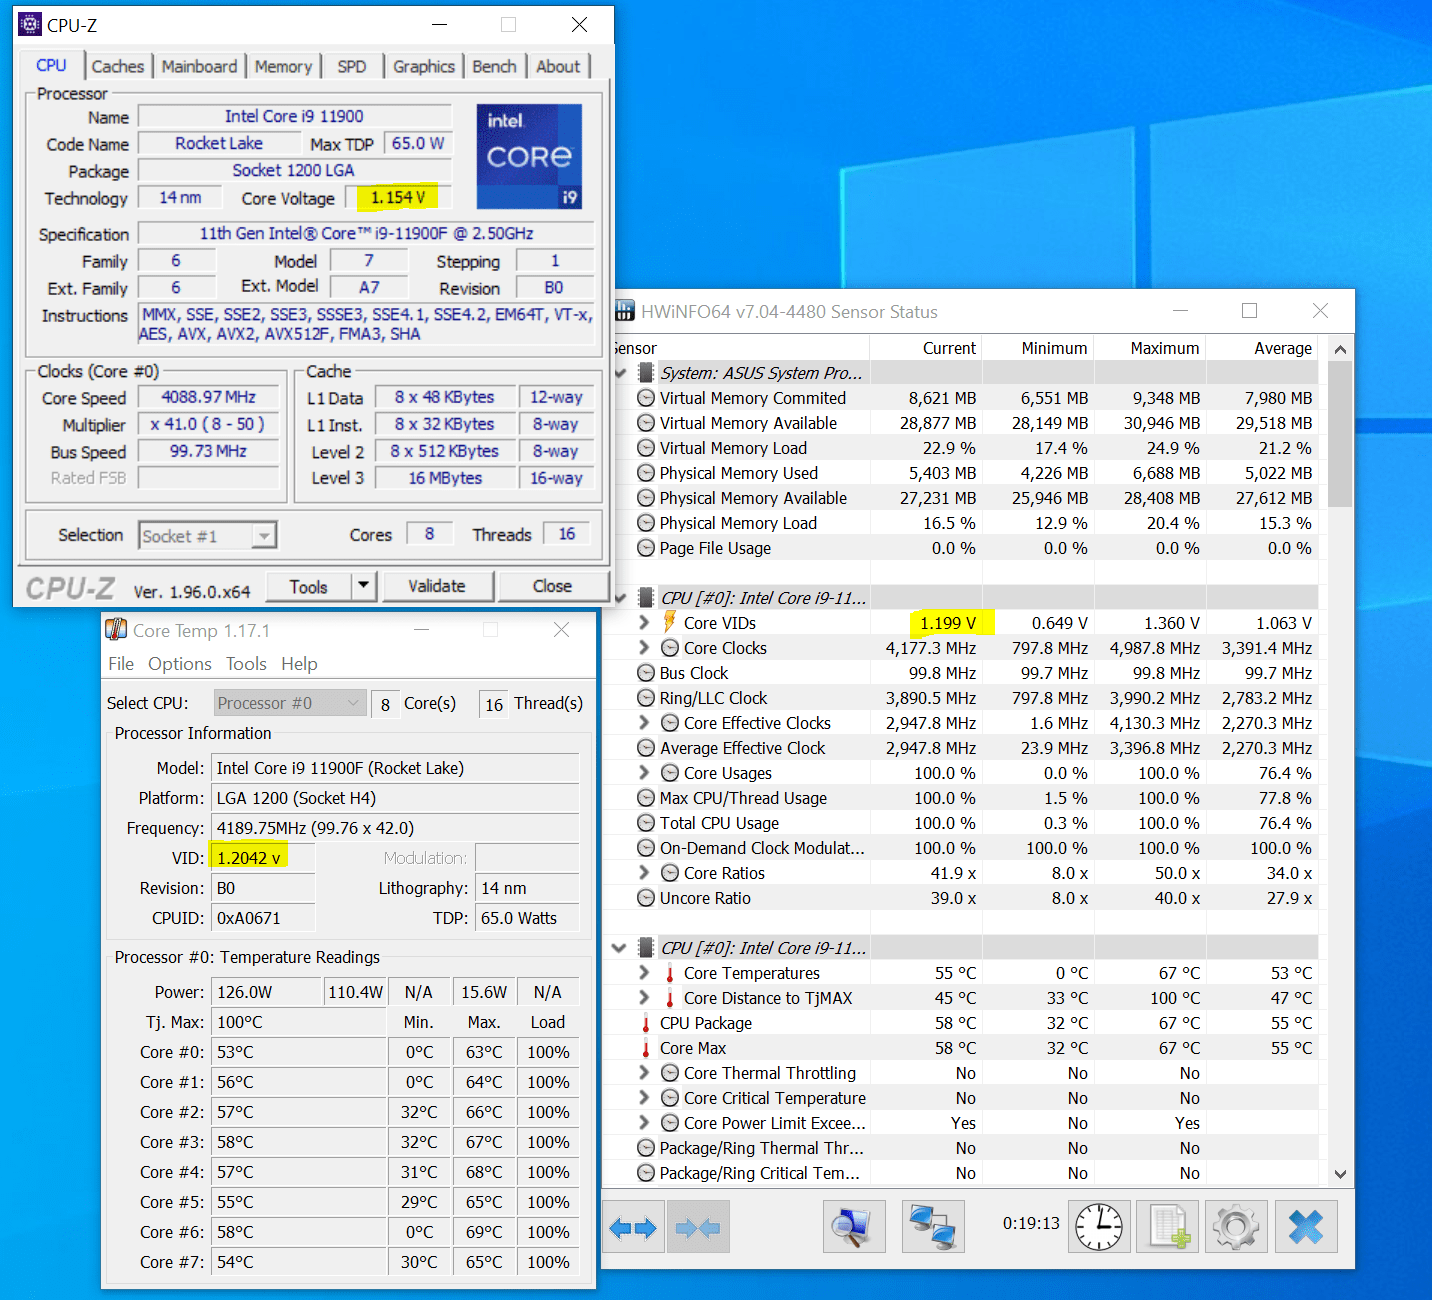
Task: Switch to the Mainboard tab in CPU-Z
Action: 199,66
